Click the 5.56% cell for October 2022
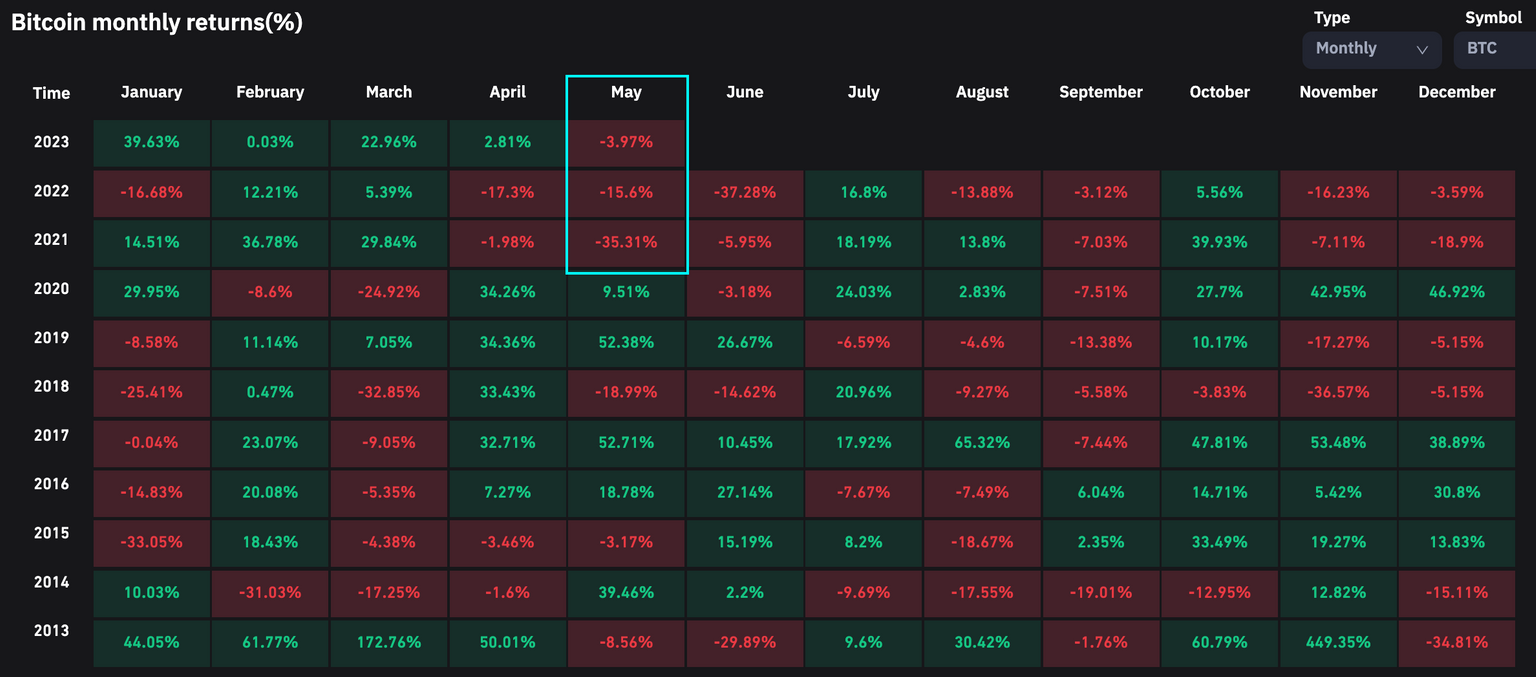The width and height of the screenshot is (1536, 677). 1220,193
